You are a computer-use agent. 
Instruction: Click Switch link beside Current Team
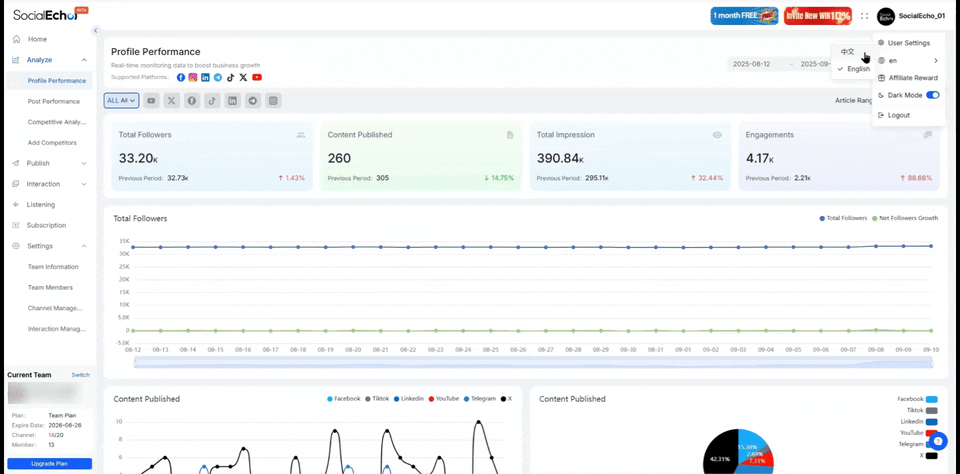[x=80, y=375]
